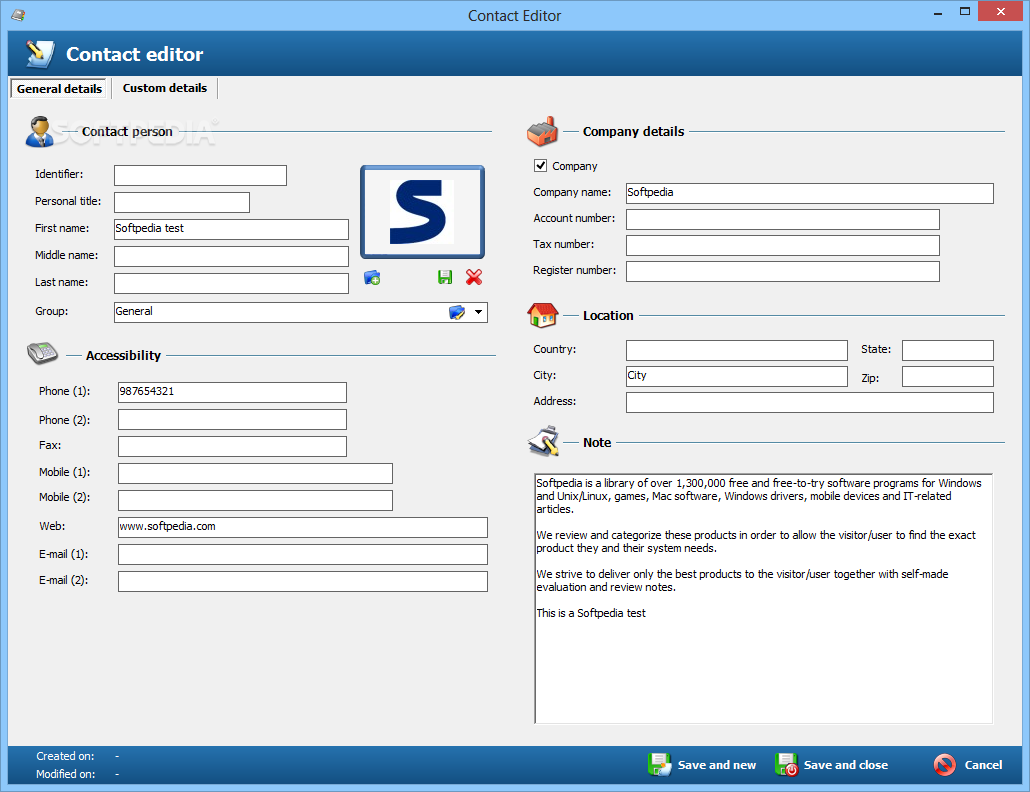This screenshot has width=1030, height=792.
Task: Click the Accessibility telephone icon
Action: click(x=43, y=353)
